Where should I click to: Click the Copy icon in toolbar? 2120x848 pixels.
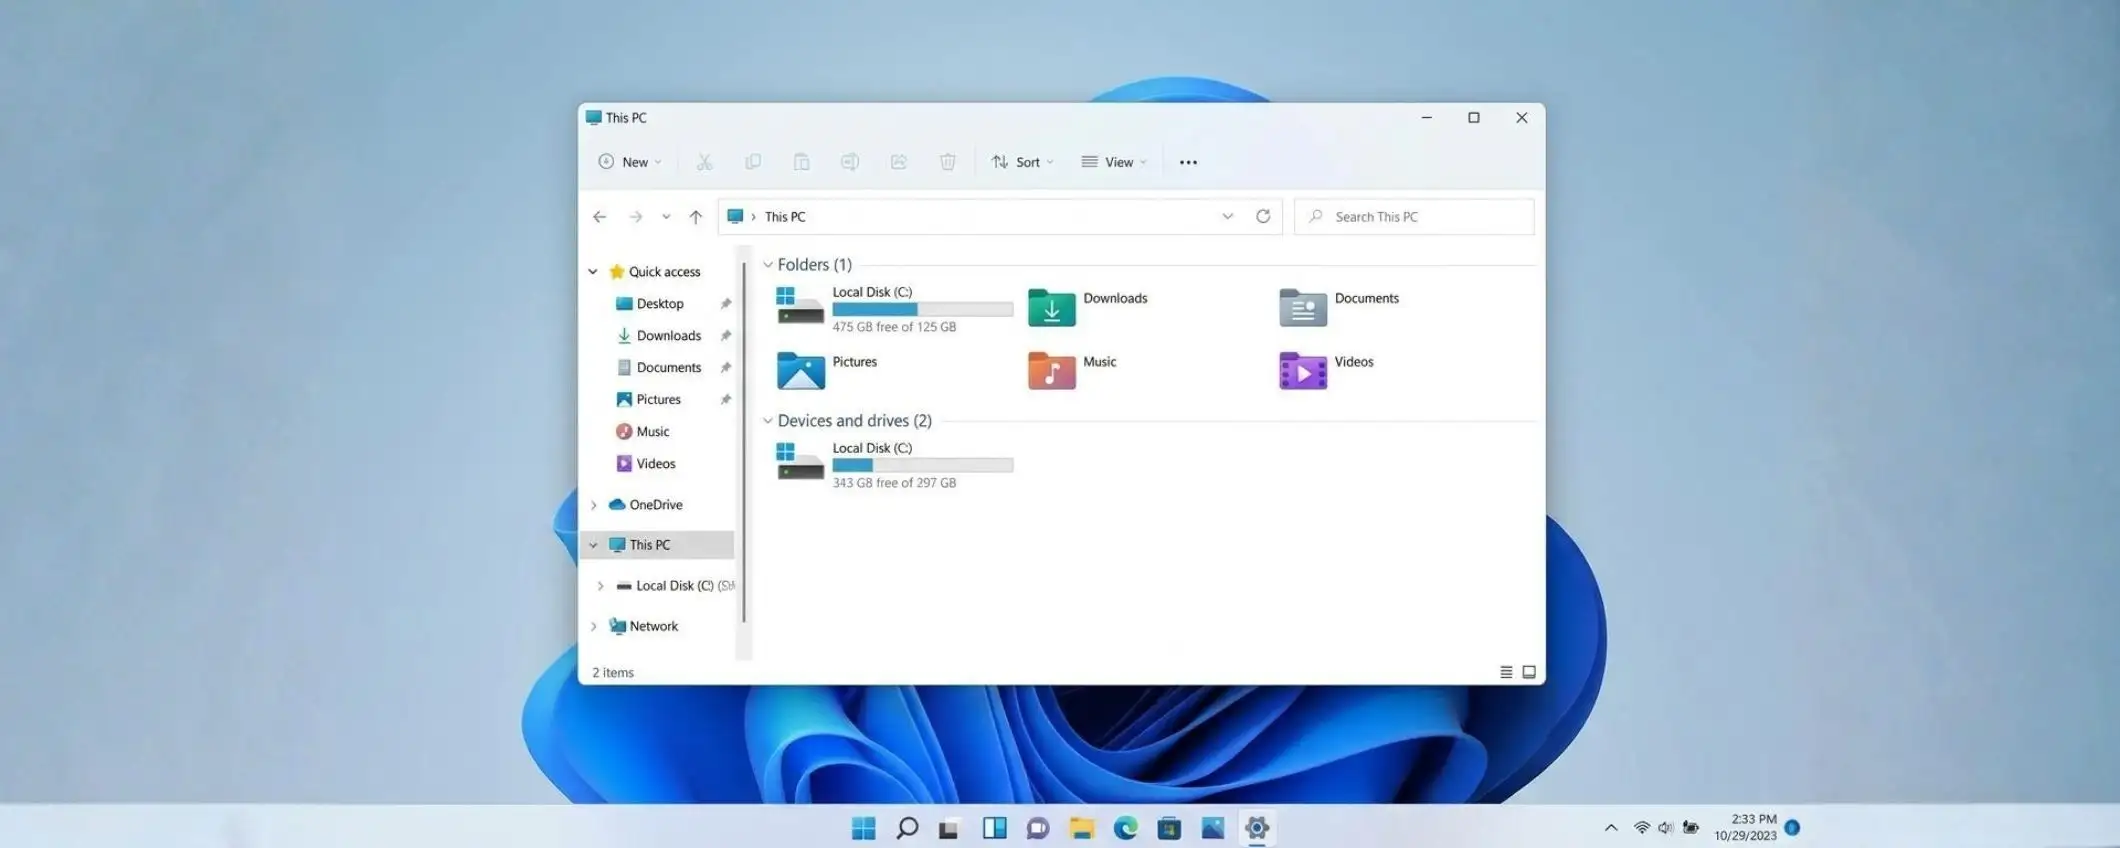pos(753,162)
